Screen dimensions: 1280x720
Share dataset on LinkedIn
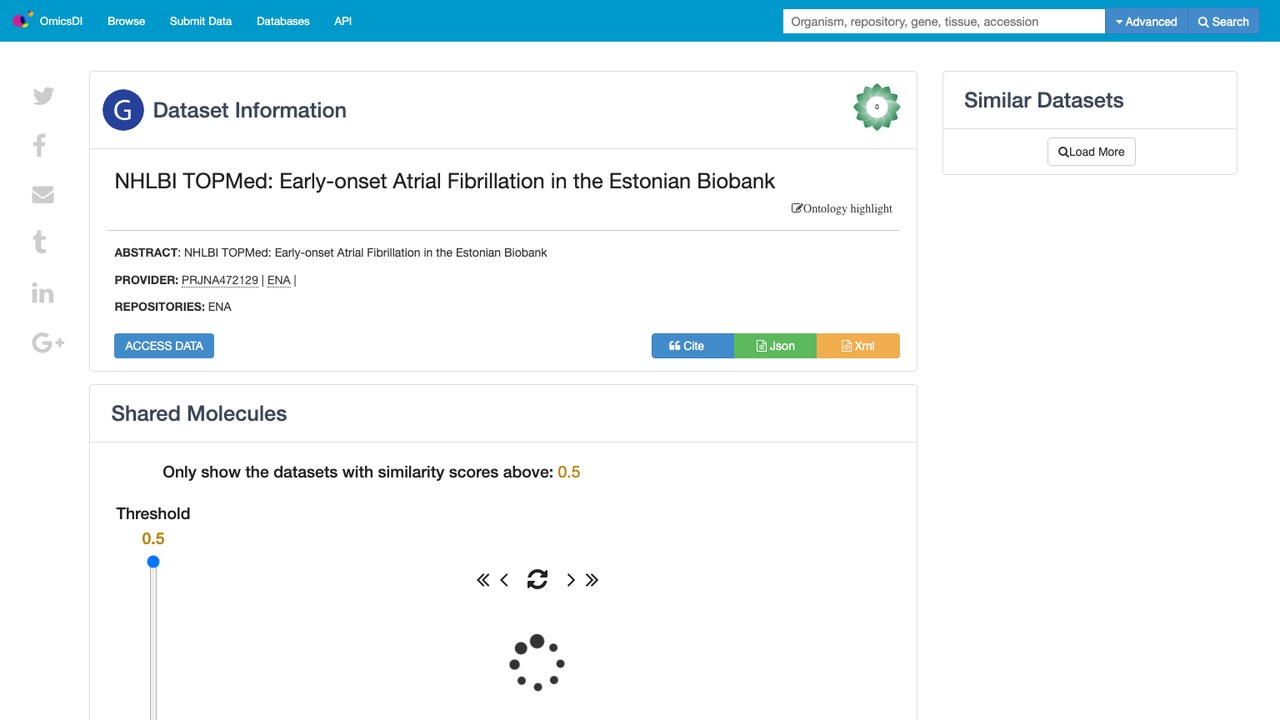coord(43,292)
